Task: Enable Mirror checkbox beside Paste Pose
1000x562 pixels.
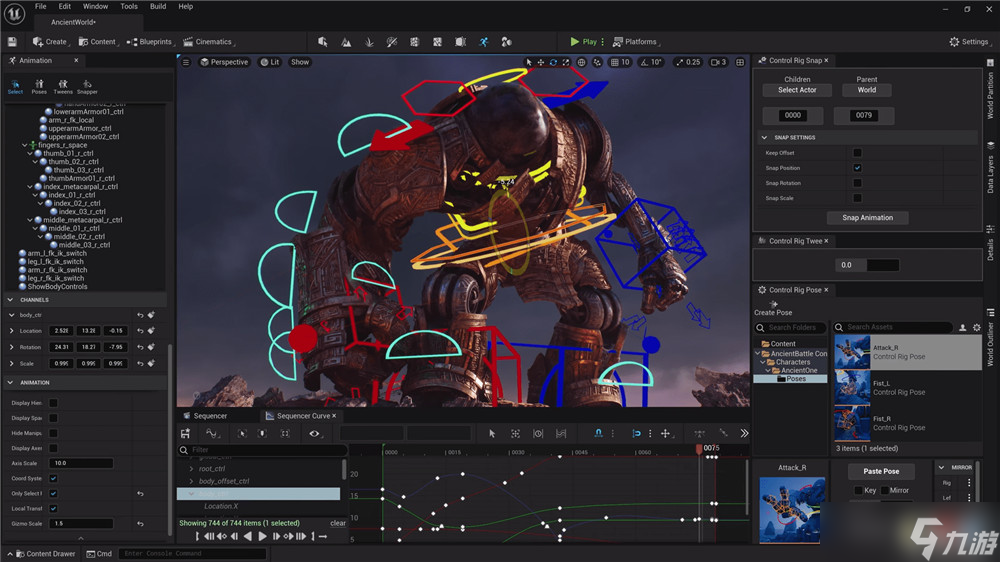Action: click(885, 491)
